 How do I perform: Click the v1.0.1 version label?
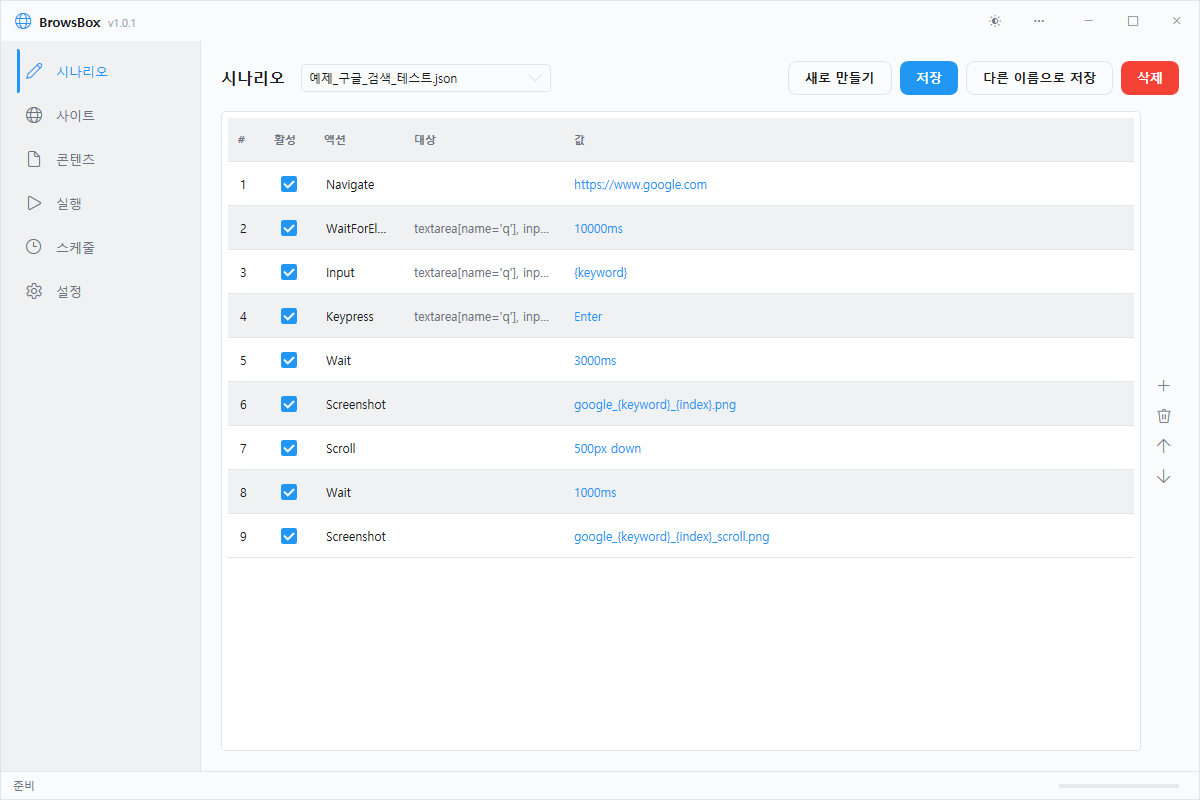tap(122, 22)
